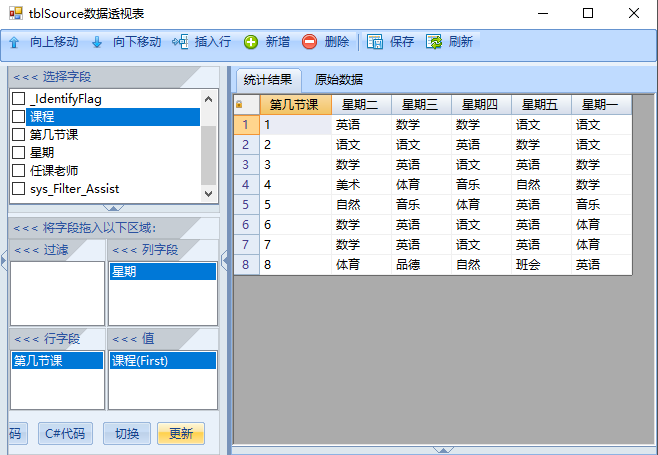Click the 星期二 column header
The image size is (658, 455).
coord(361,105)
